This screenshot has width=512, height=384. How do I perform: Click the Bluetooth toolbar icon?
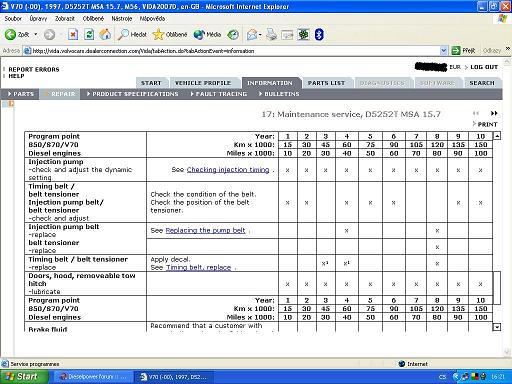click(319, 34)
